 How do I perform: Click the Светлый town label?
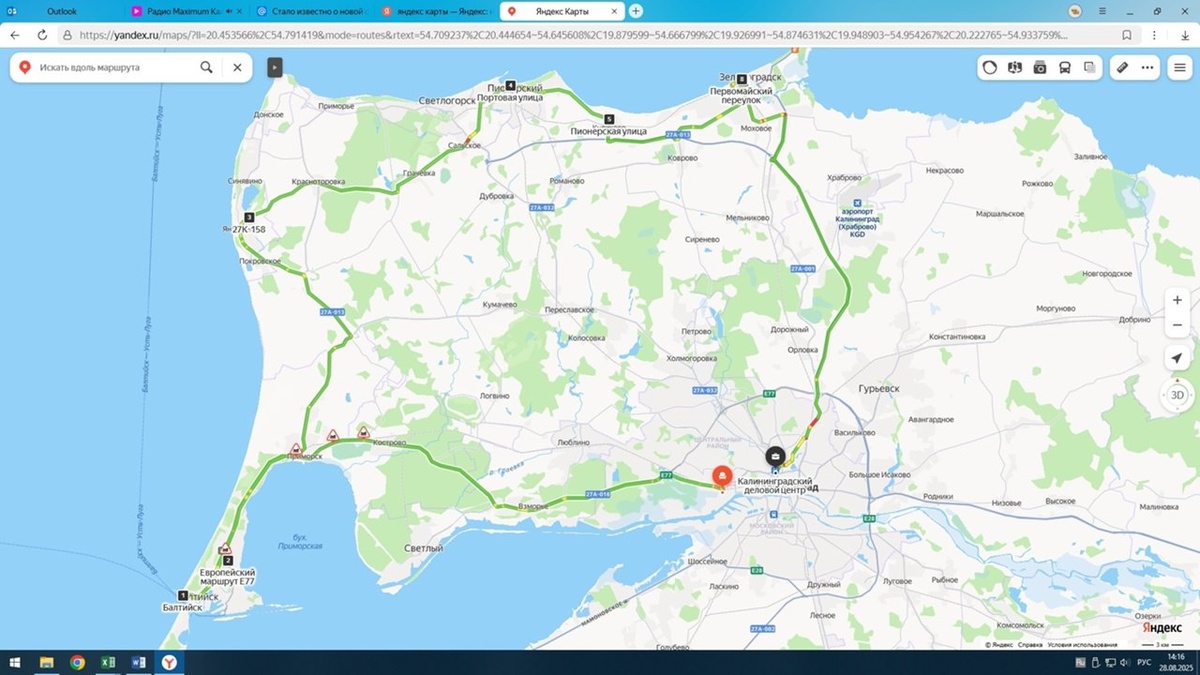[423, 548]
